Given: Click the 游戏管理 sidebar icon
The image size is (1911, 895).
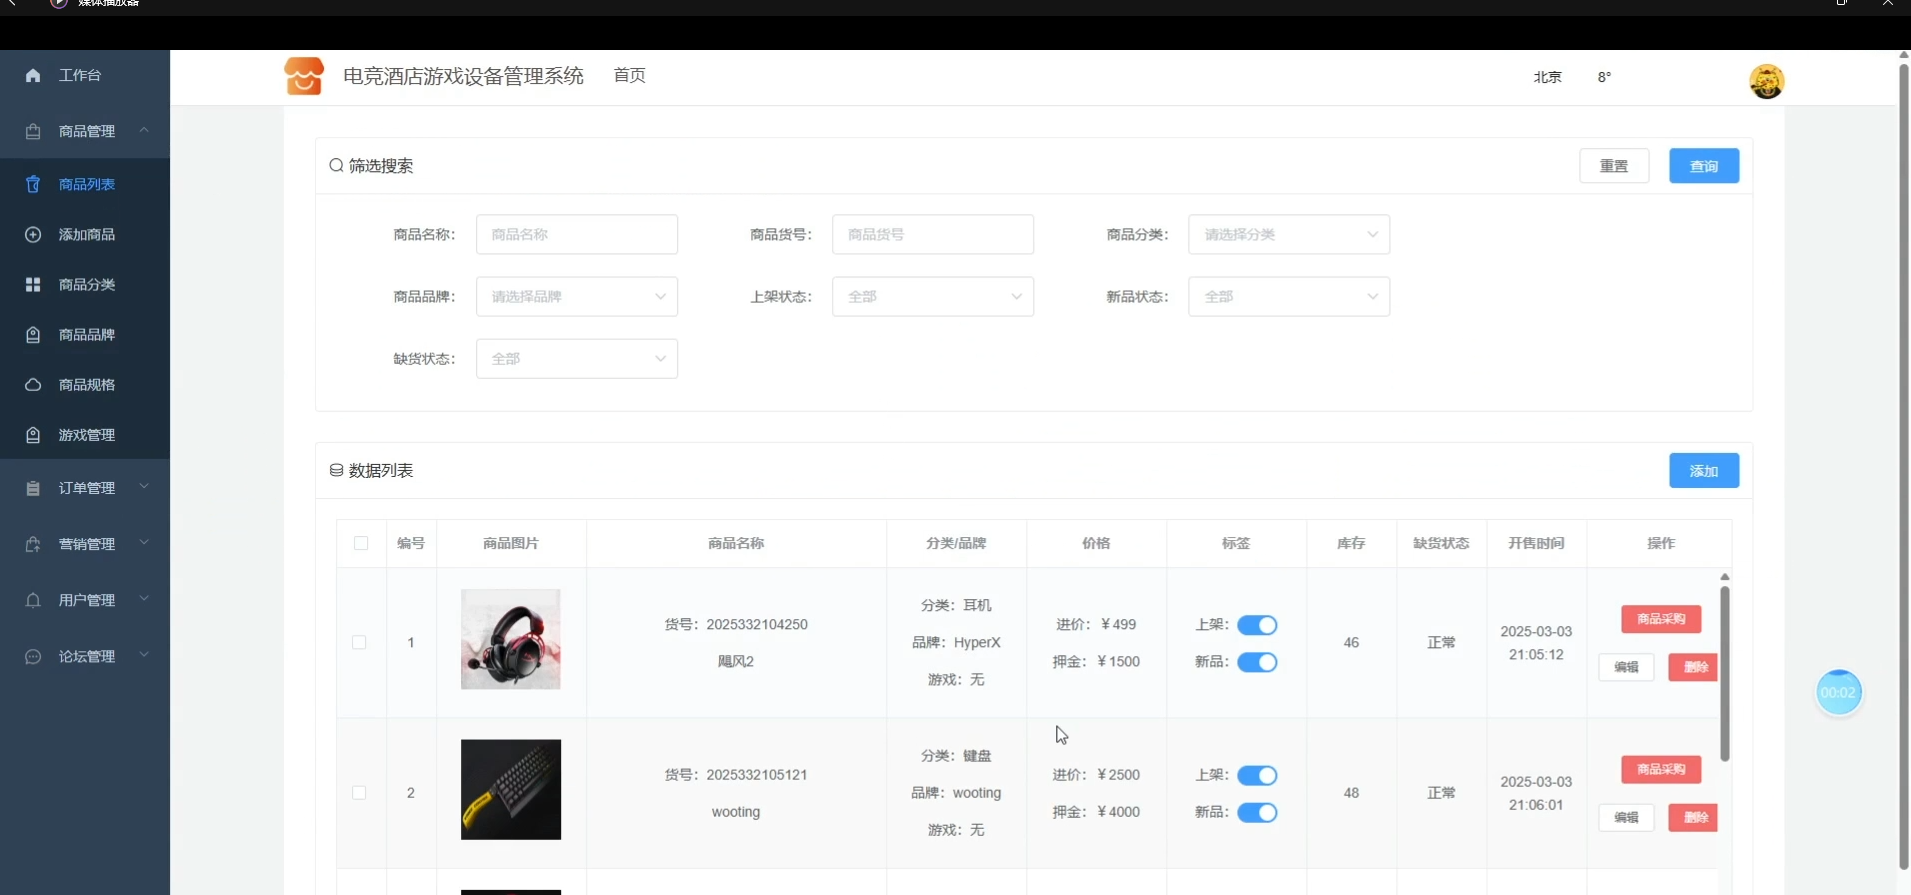Looking at the screenshot, I should [33, 435].
